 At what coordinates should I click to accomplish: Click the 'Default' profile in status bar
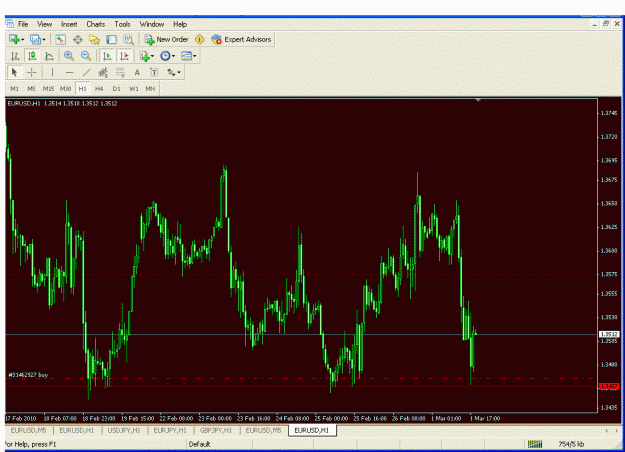(199, 444)
